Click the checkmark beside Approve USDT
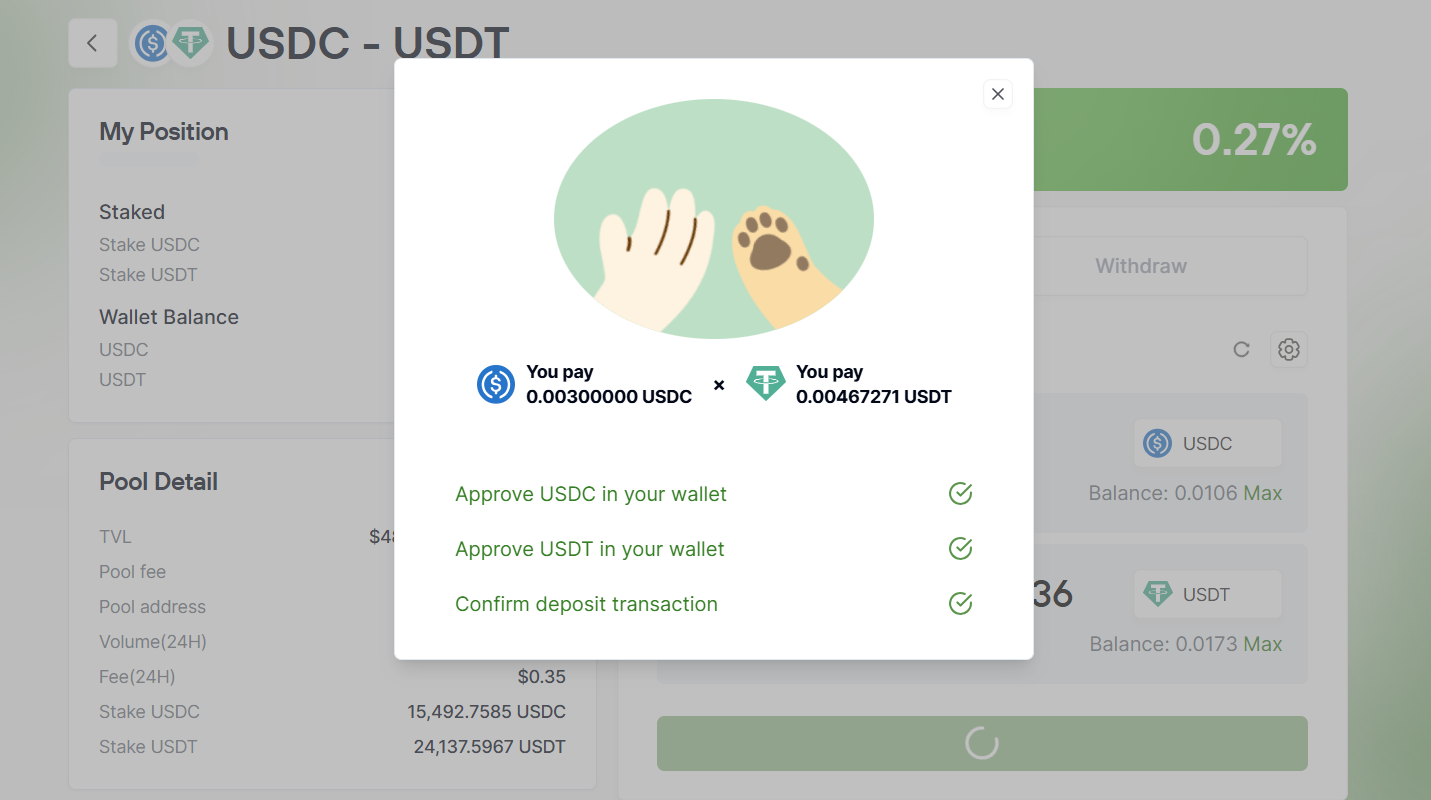The width and height of the screenshot is (1431, 800). point(960,549)
